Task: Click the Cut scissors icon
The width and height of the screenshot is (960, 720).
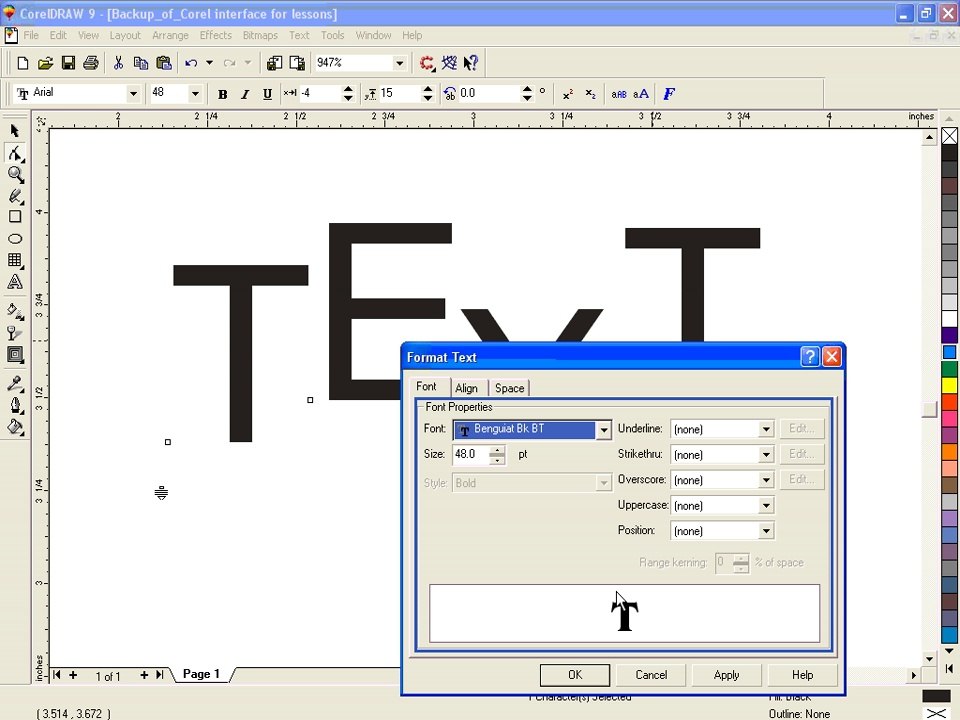Action: pyautogui.click(x=118, y=62)
